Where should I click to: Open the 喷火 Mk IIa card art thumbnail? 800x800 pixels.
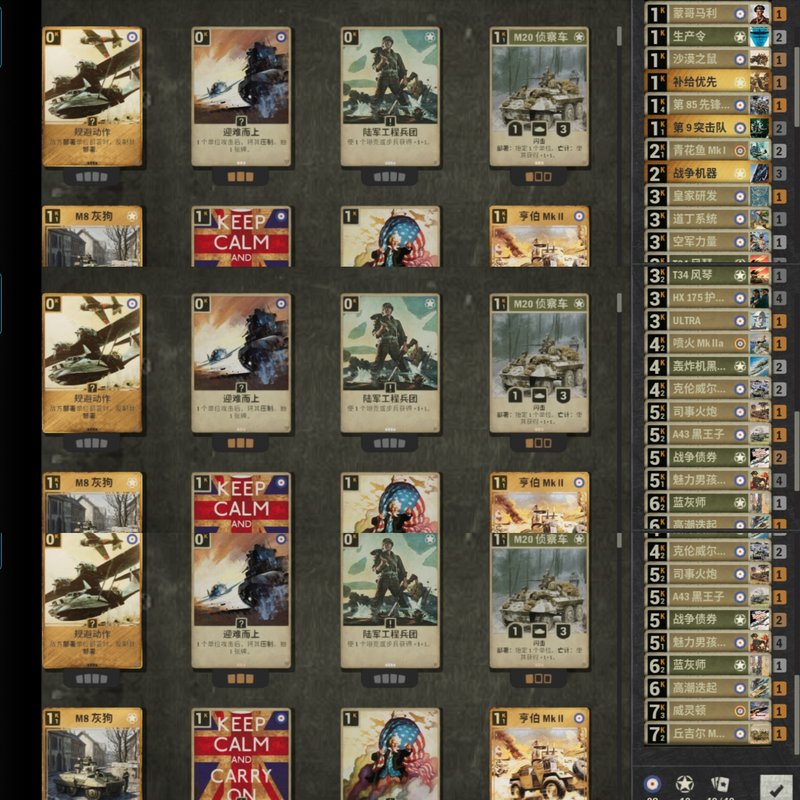pyautogui.click(x=760, y=343)
